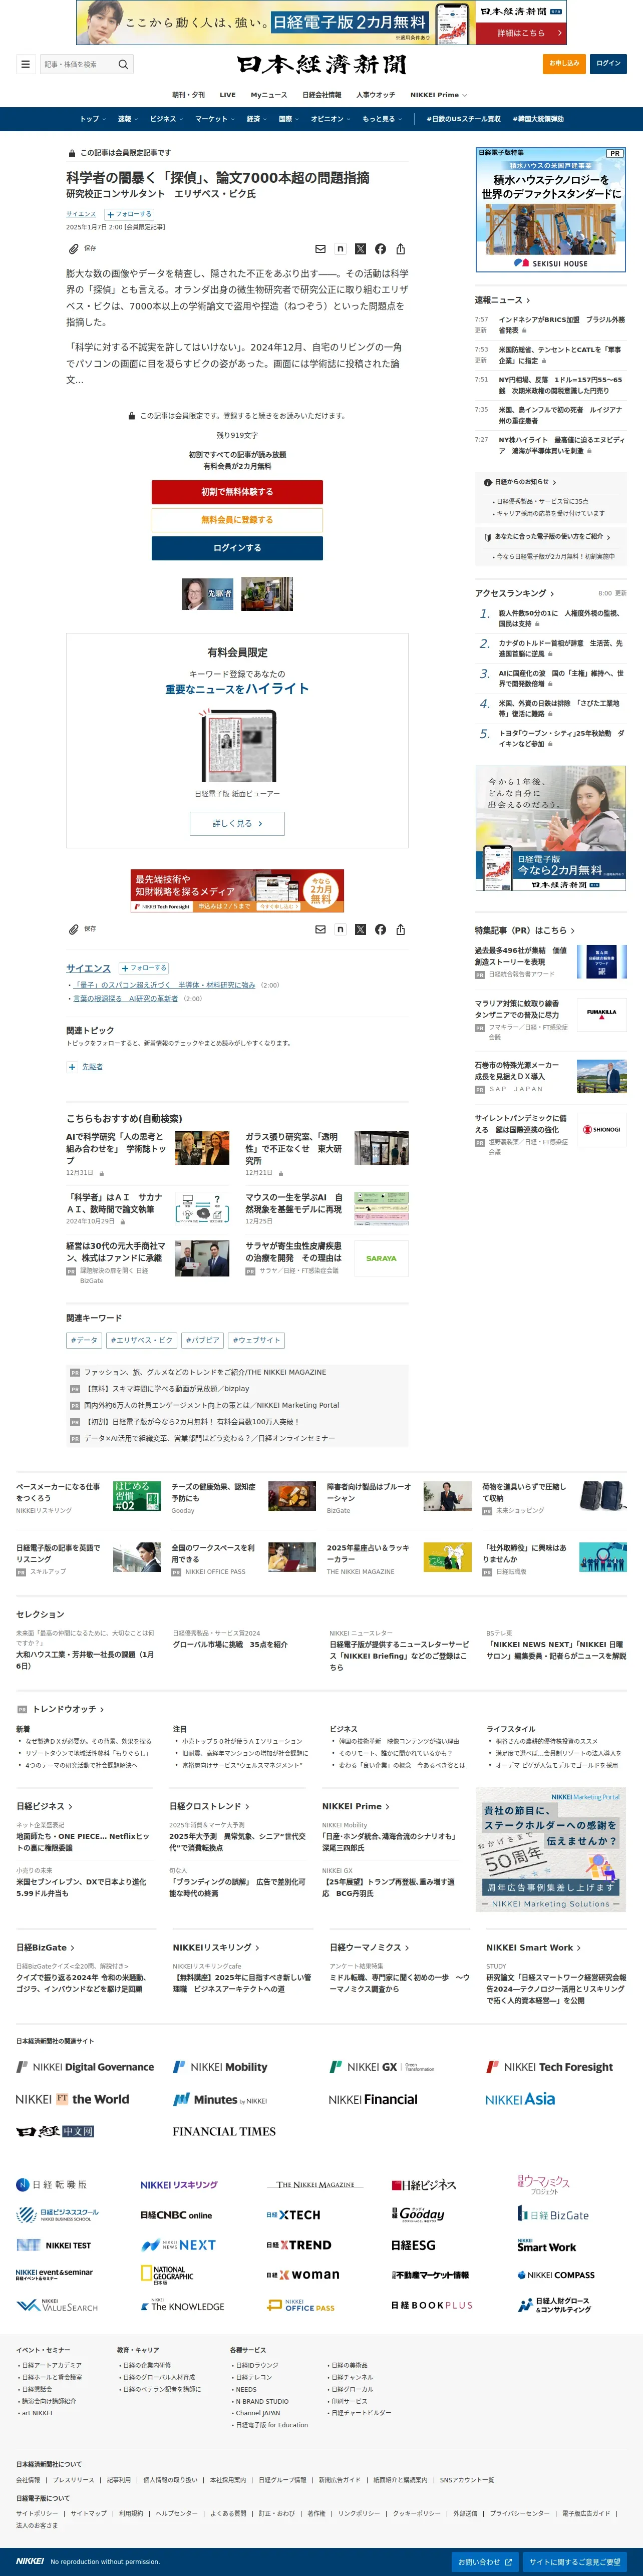Expand the もっと見る navigation dropdown
The height and width of the screenshot is (2576, 643).
pos(382,119)
